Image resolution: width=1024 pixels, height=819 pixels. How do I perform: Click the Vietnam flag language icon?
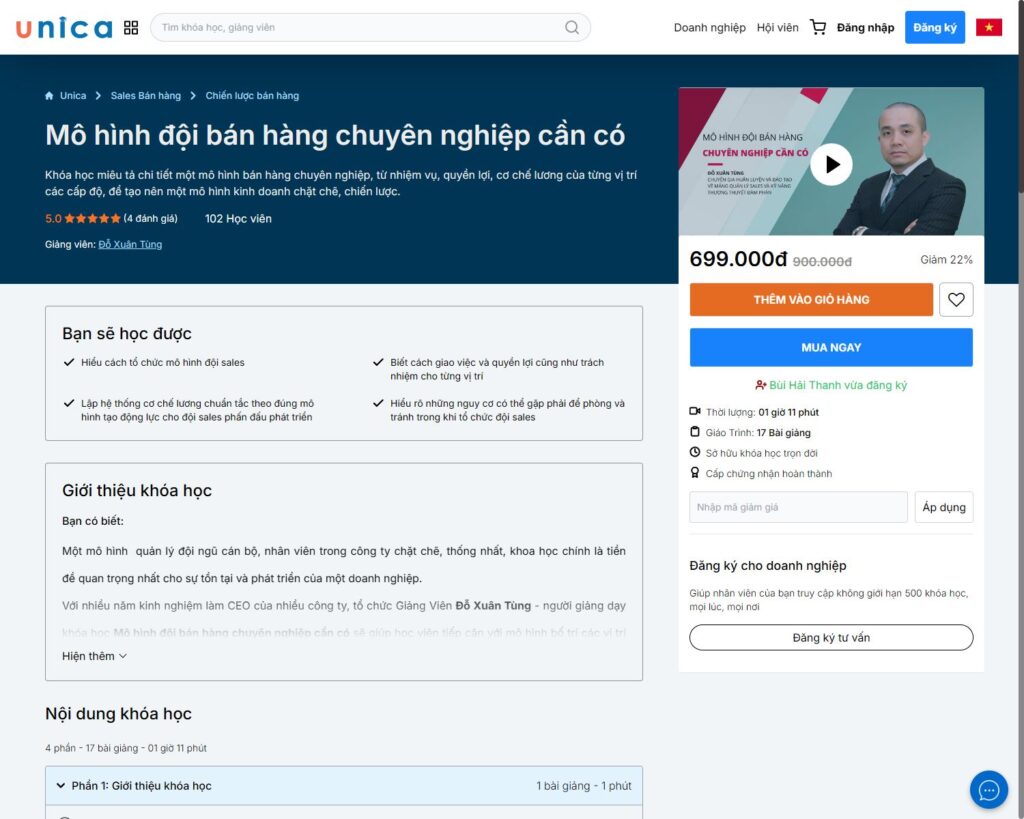point(989,27)
